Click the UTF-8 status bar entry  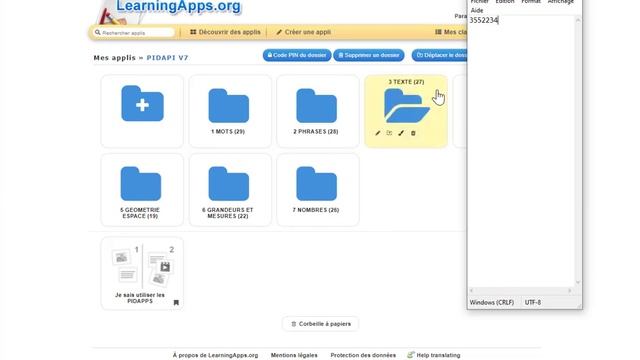coord(533,302)
